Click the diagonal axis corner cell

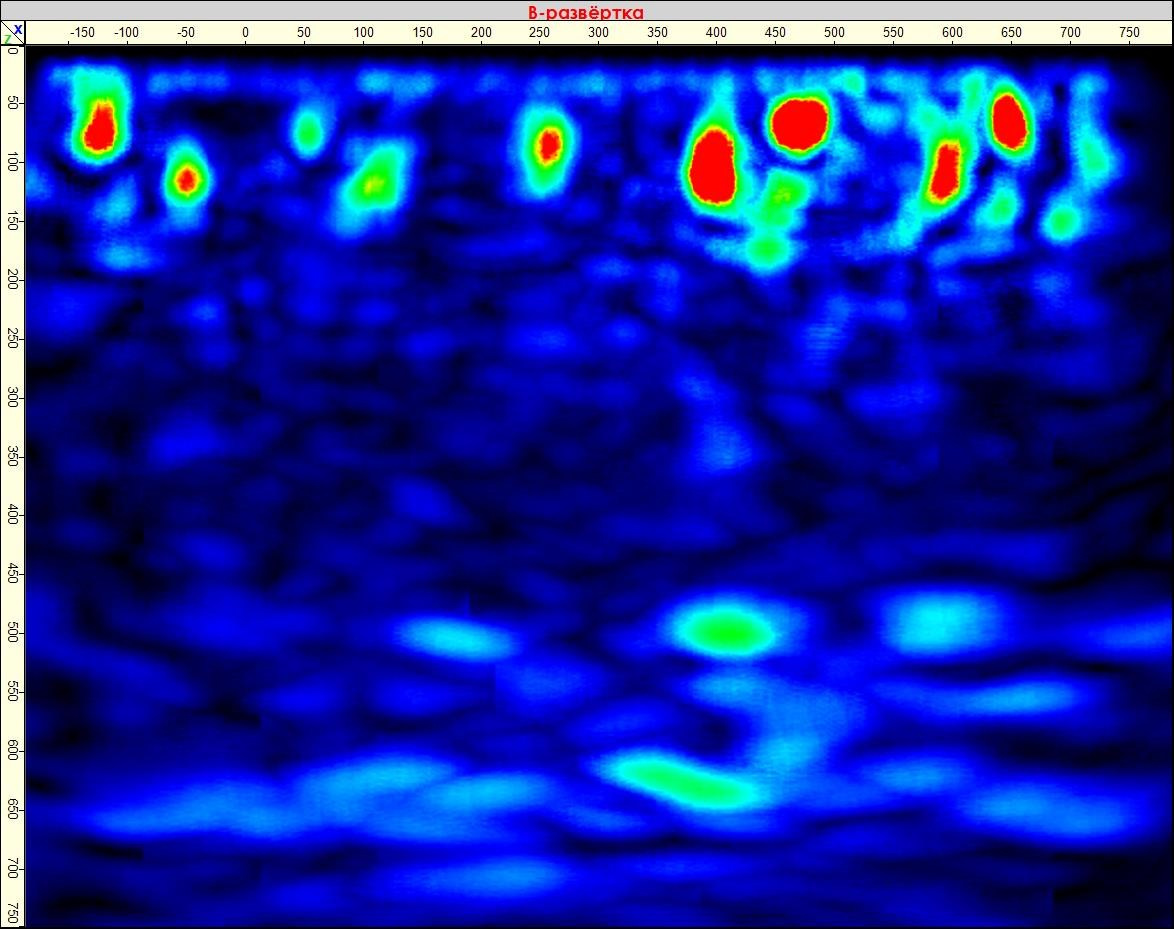[14, 30]
